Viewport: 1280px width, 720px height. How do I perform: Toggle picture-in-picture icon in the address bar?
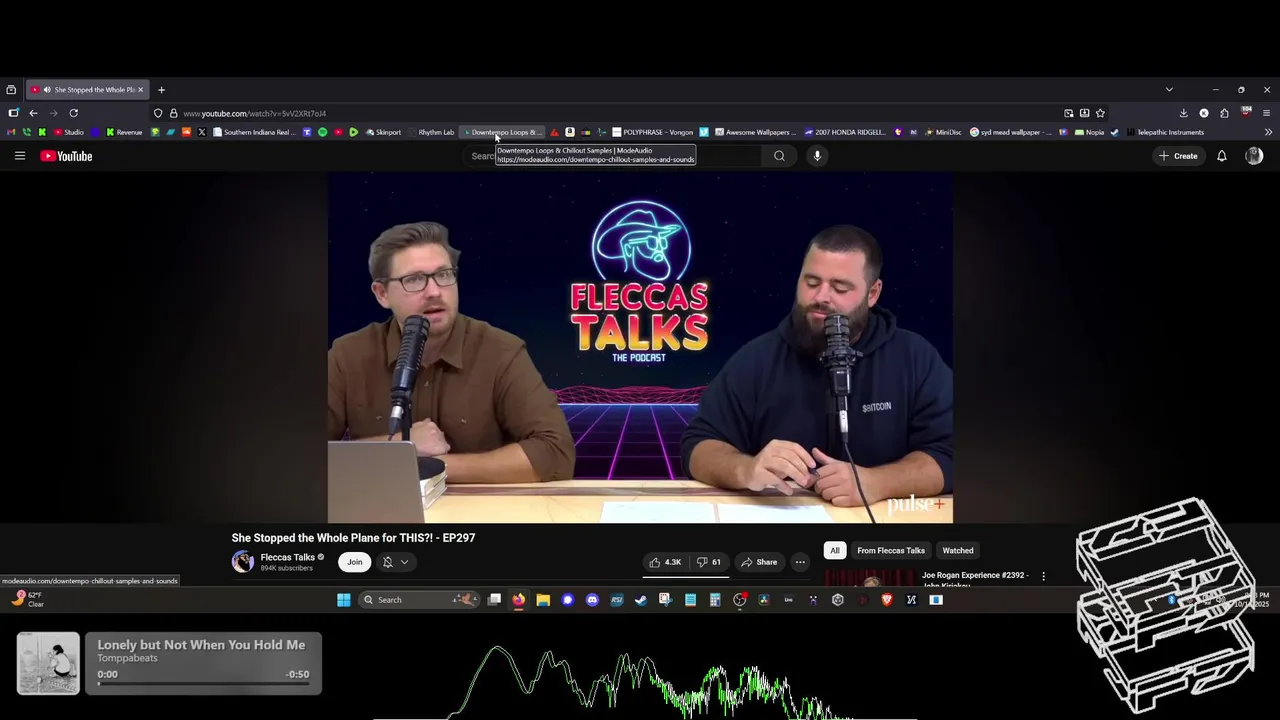tap(1069, 113)
